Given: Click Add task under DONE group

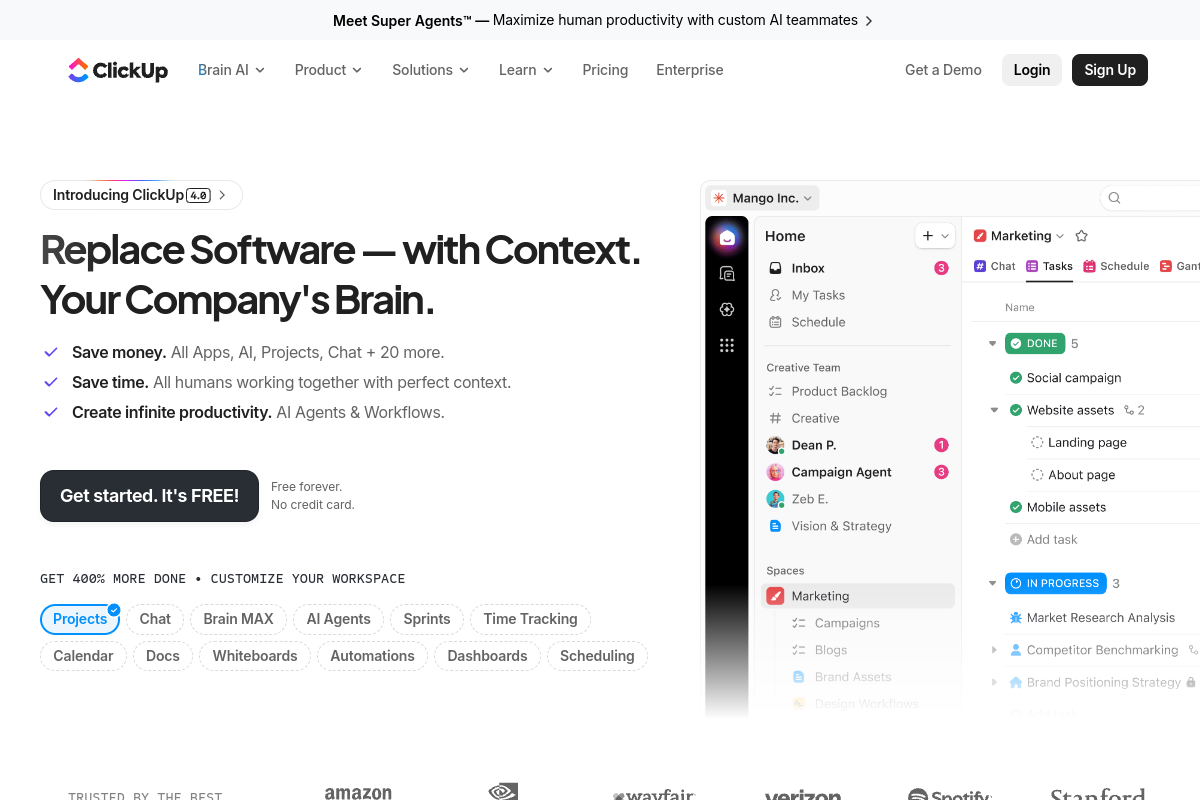Looking at the screenshot, I should pyautogui.click(x=1044, y=539).
